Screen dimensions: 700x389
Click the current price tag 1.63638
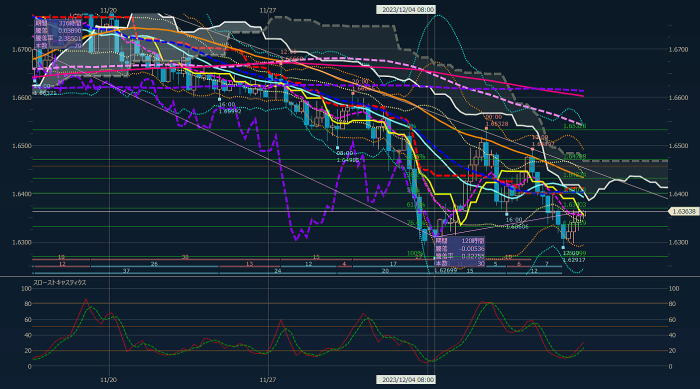684,212
